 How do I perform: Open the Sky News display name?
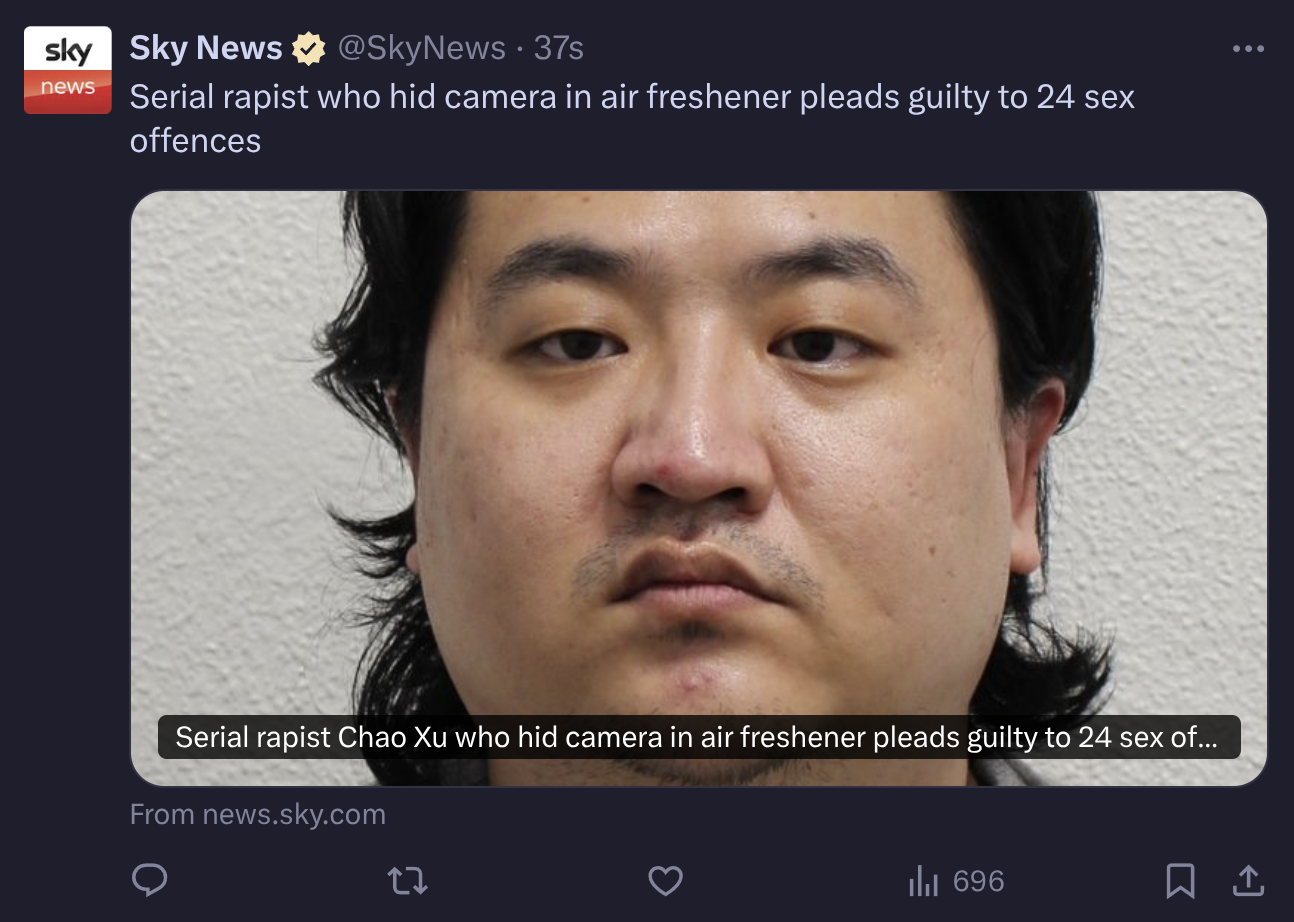coord(206,47)
